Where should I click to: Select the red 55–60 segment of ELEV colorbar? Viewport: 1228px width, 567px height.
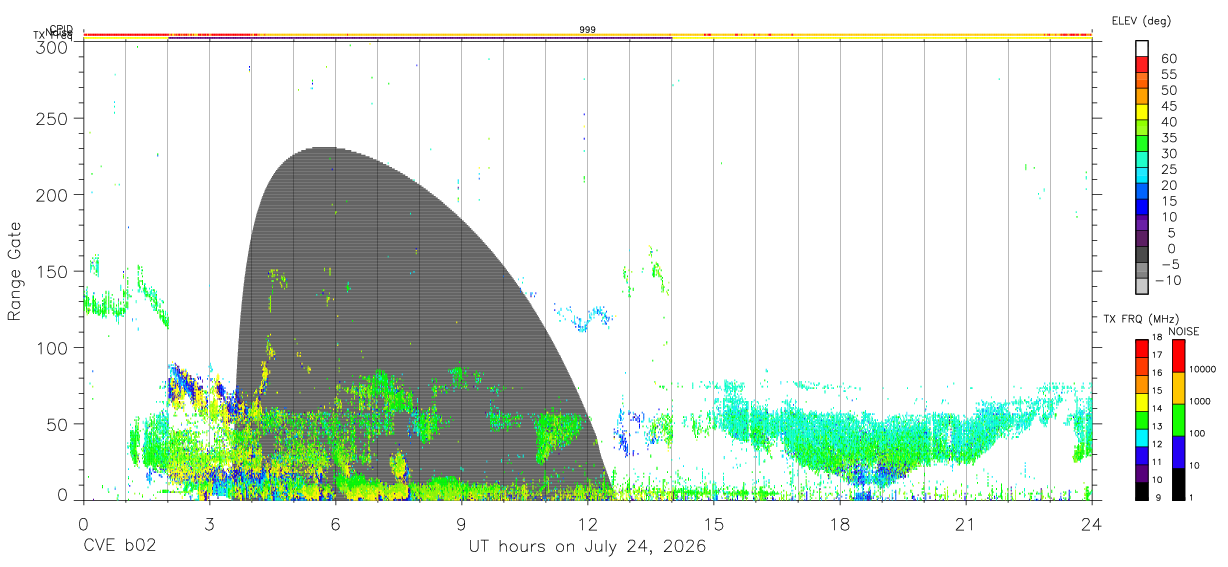pyautogui.click(x=1142, y=65)
